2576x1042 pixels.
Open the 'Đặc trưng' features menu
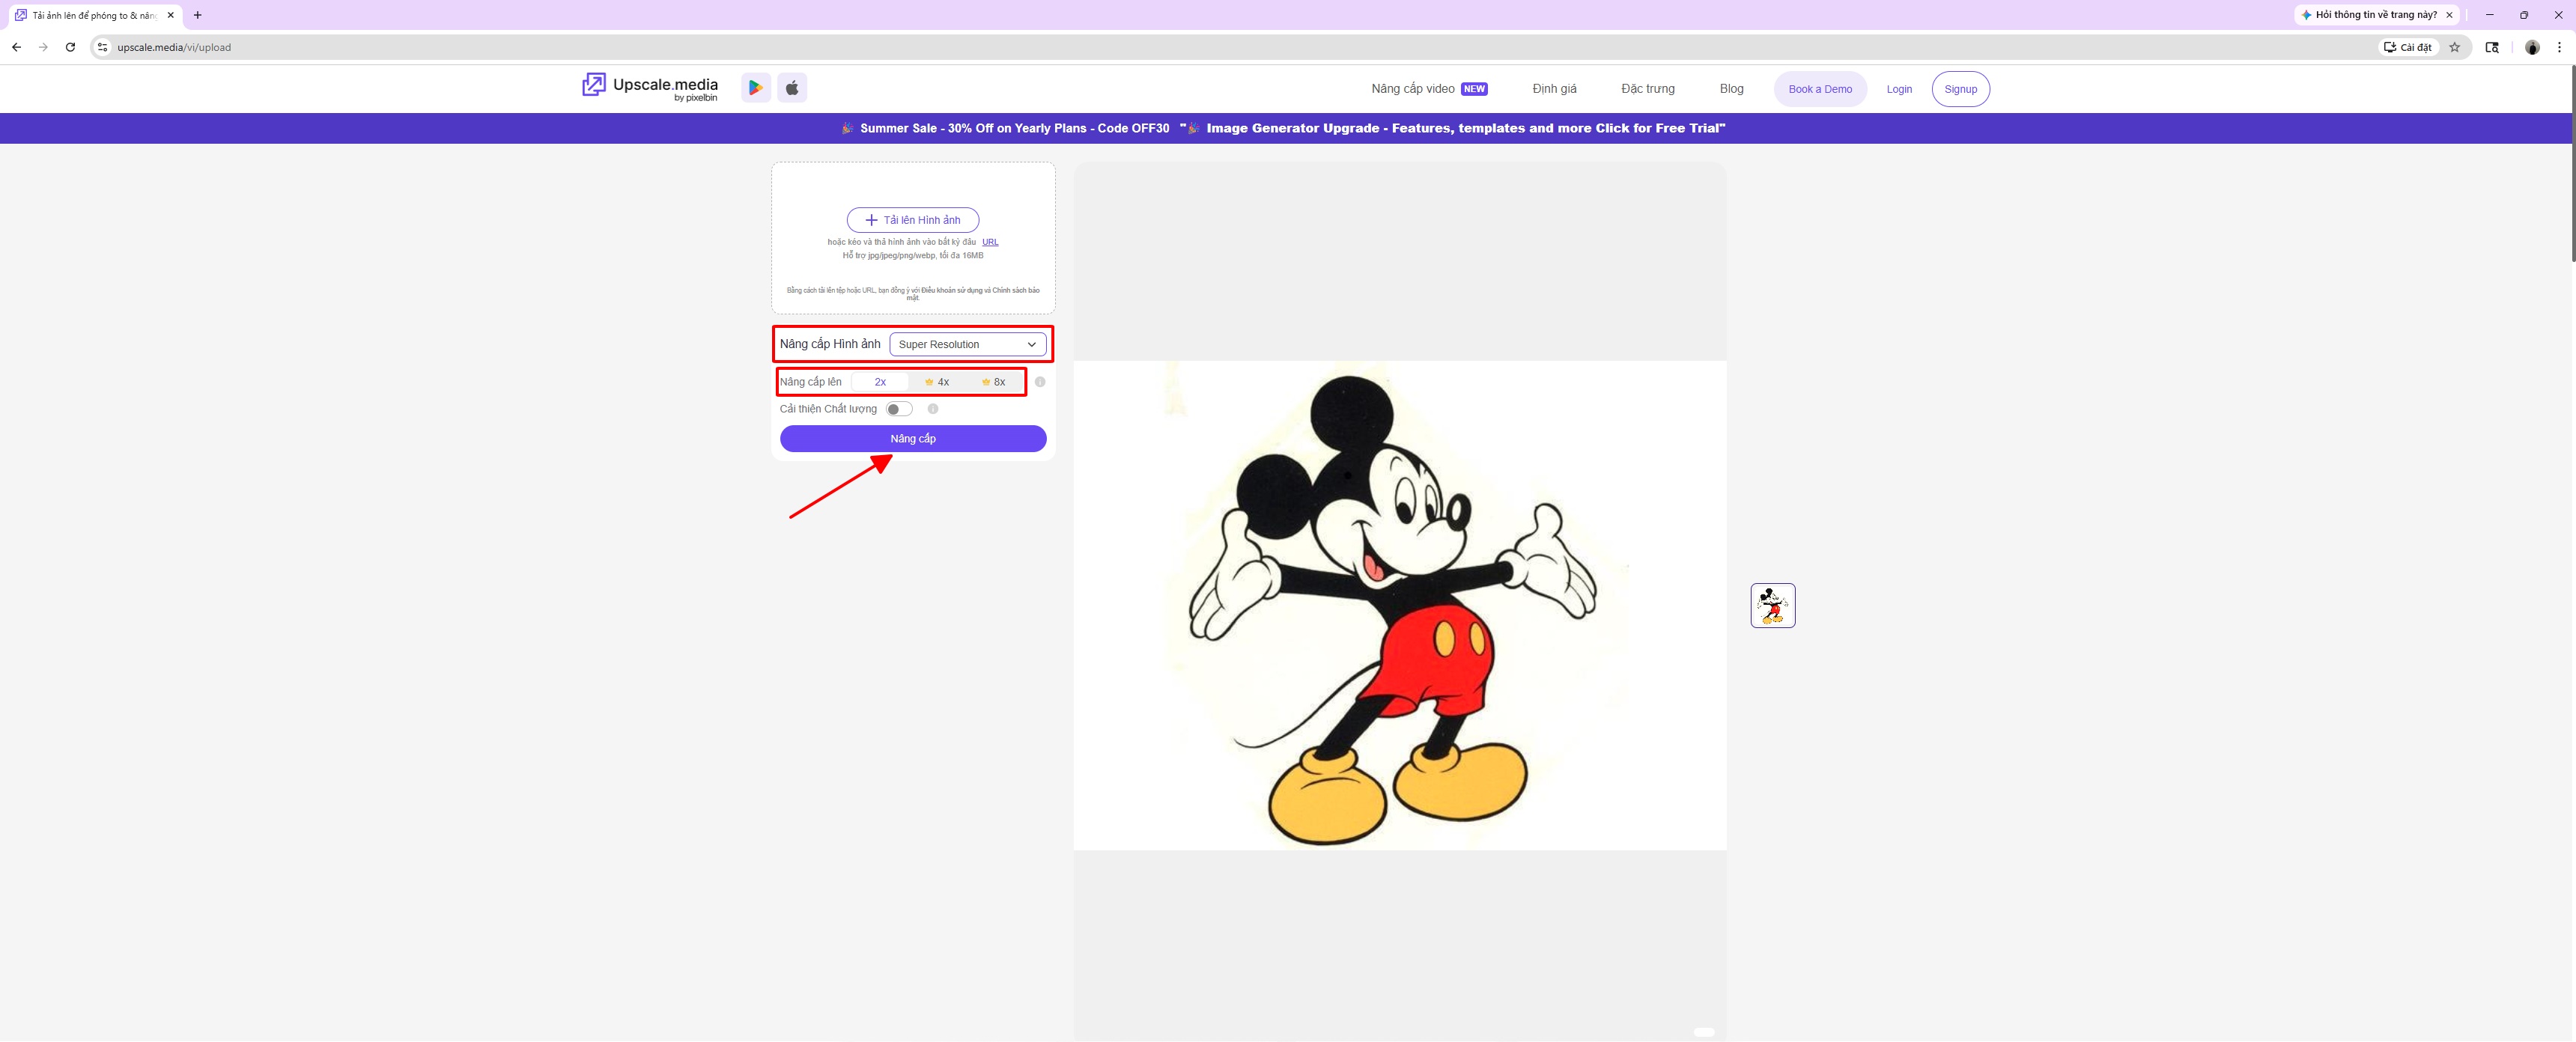coord(1647,89)
